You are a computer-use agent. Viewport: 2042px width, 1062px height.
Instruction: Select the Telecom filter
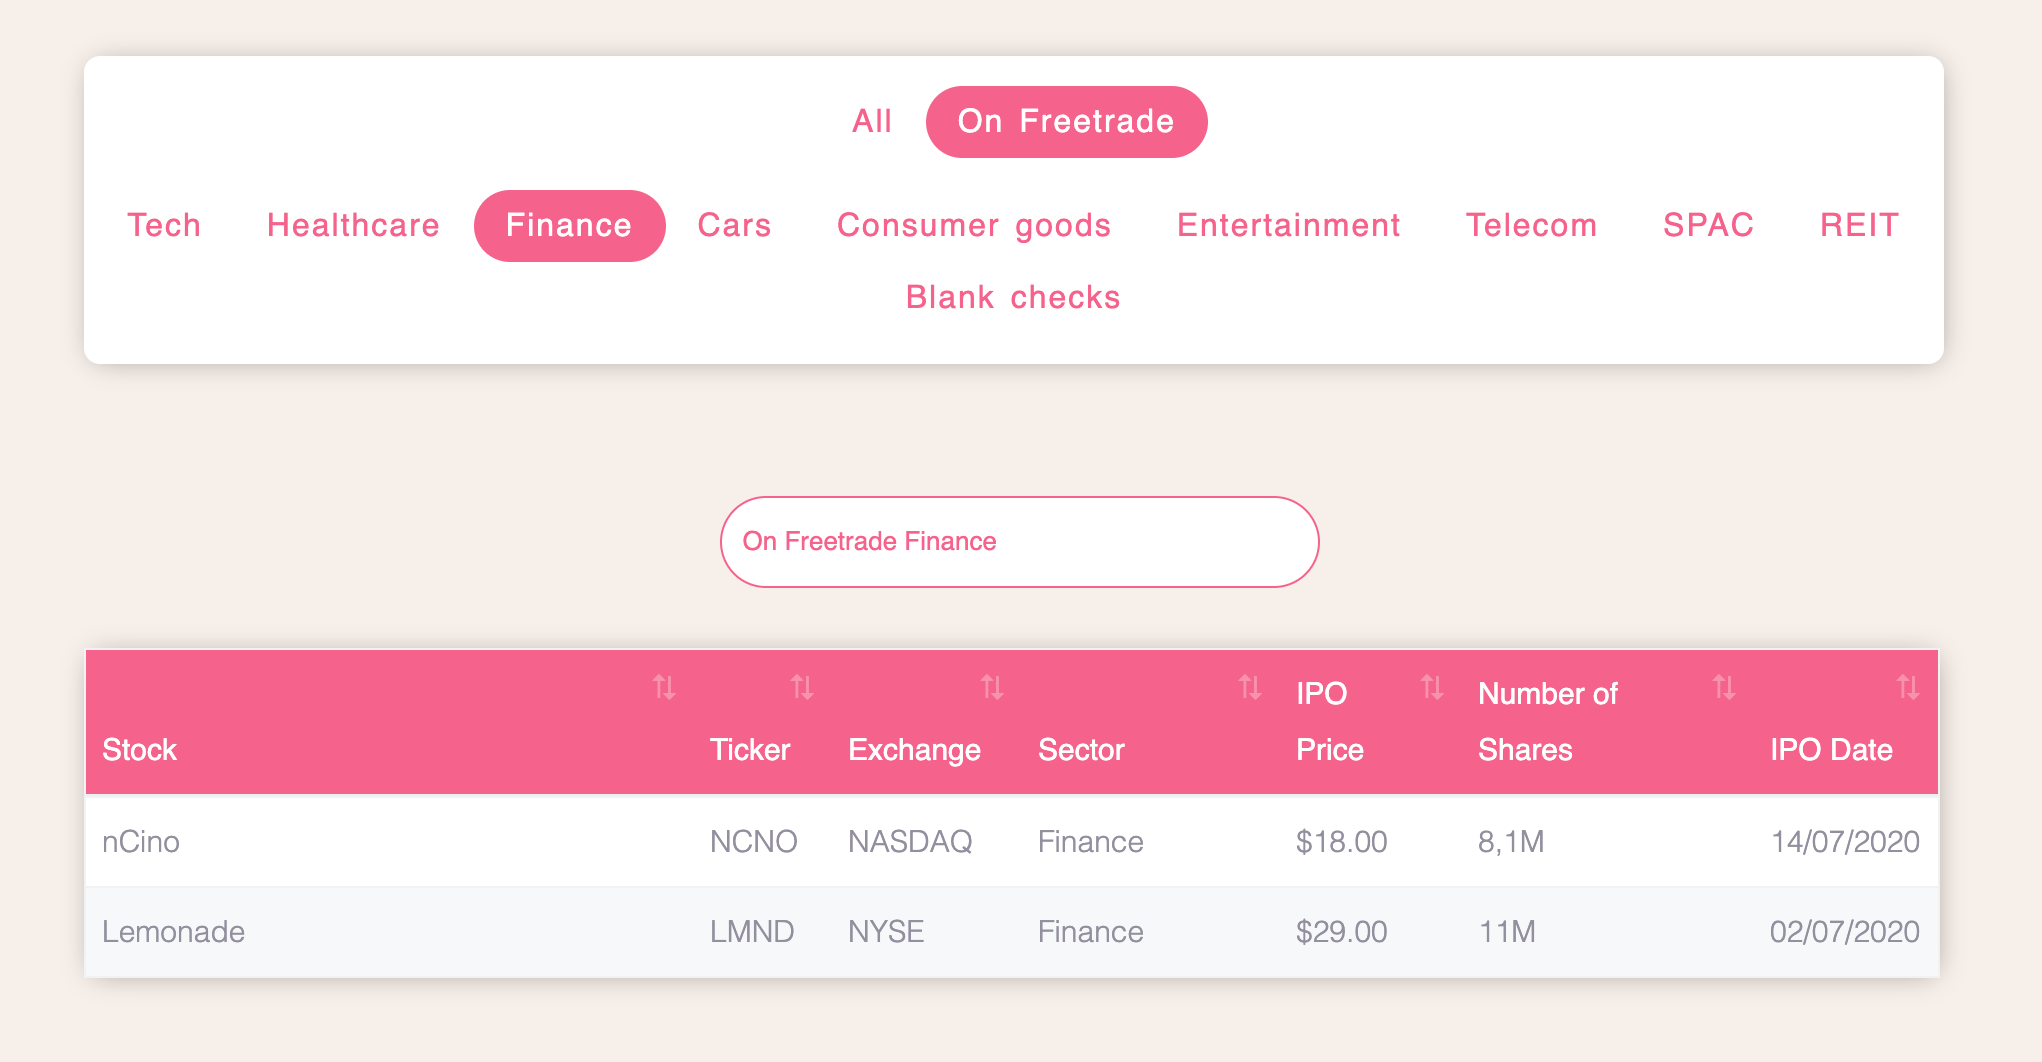pos(1531,226)
